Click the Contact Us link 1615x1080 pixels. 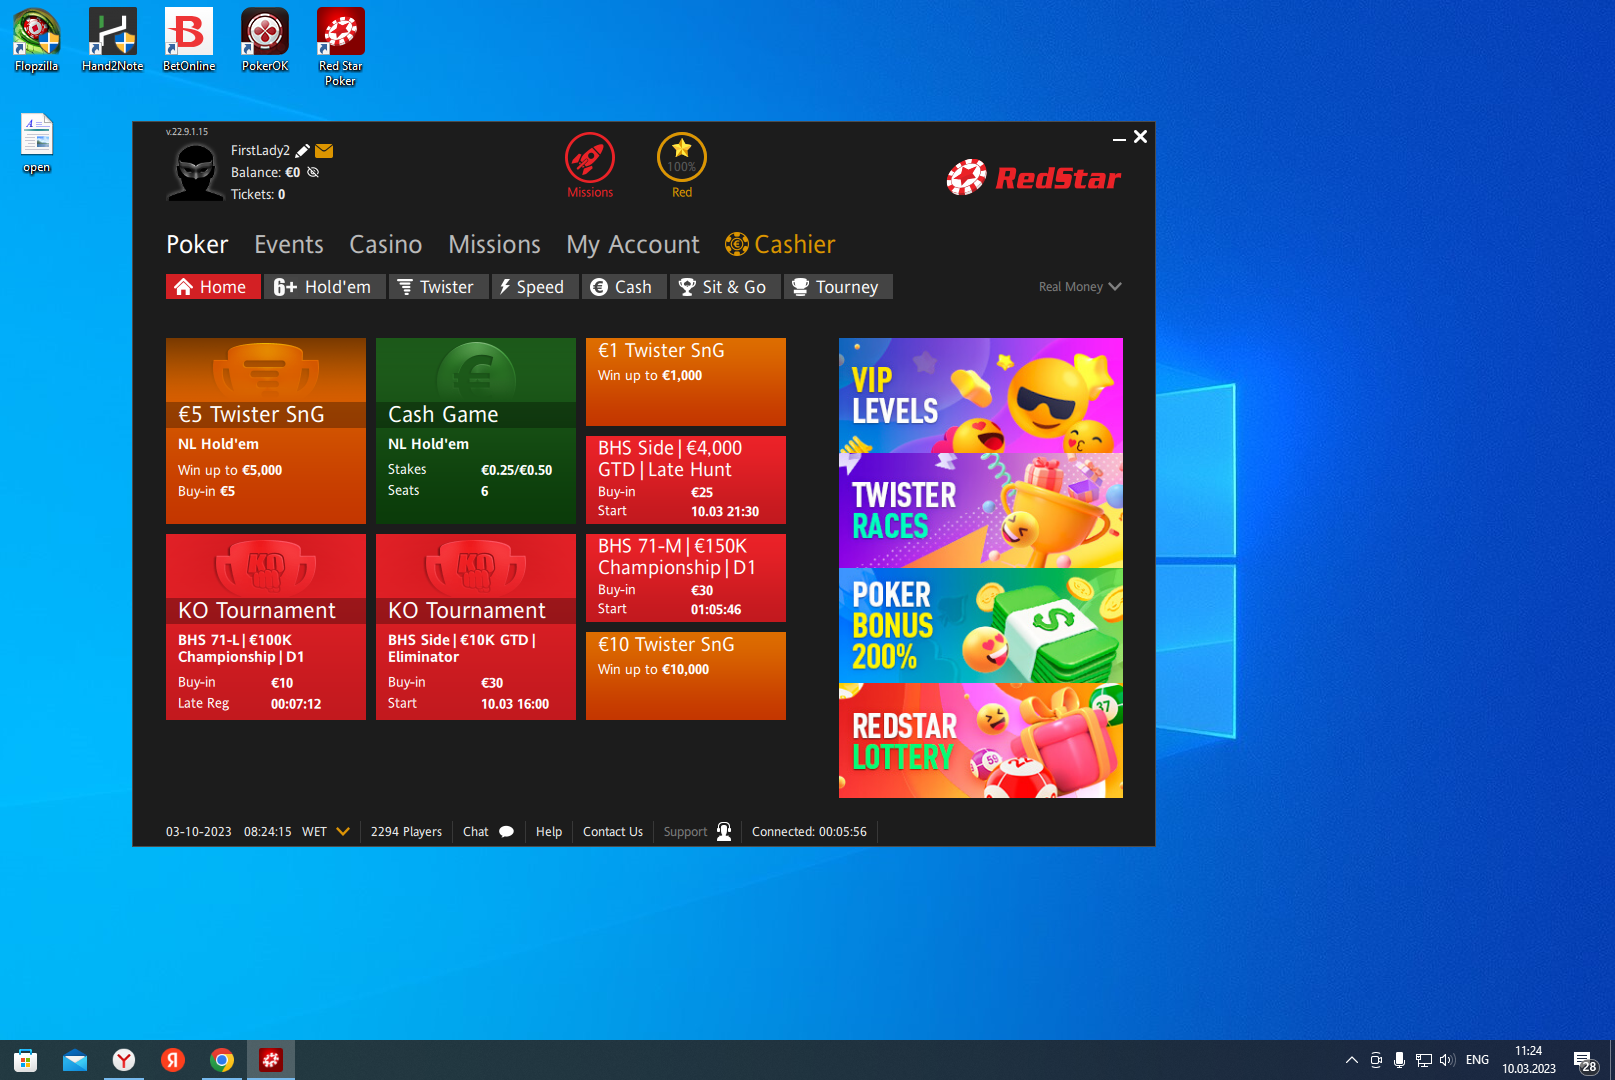(613, 832)
